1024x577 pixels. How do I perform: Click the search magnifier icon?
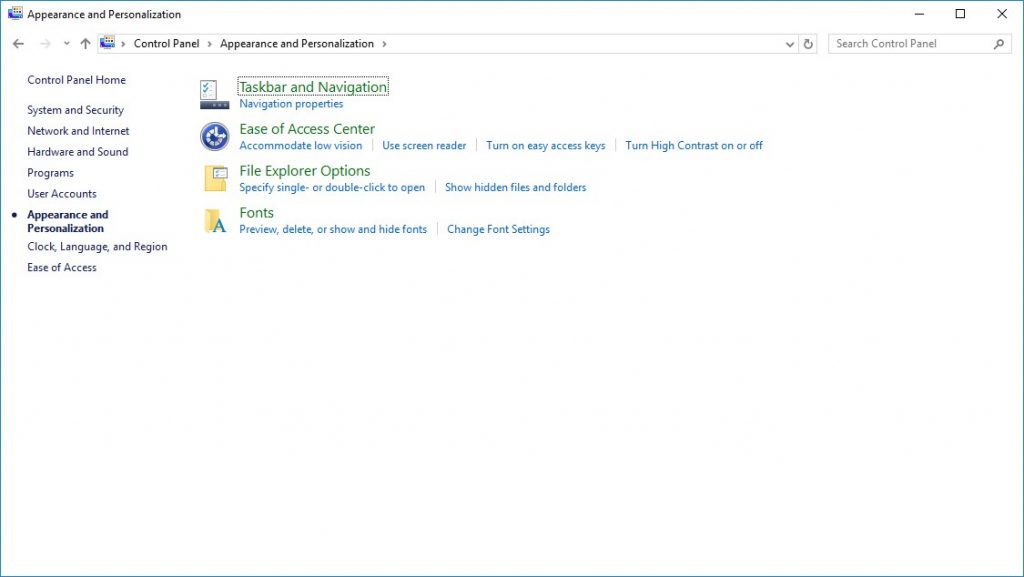[x=997, y=43]
